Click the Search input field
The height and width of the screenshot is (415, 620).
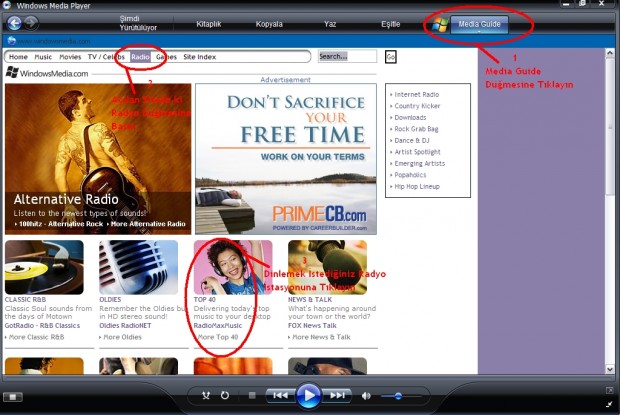coord(347,57)
